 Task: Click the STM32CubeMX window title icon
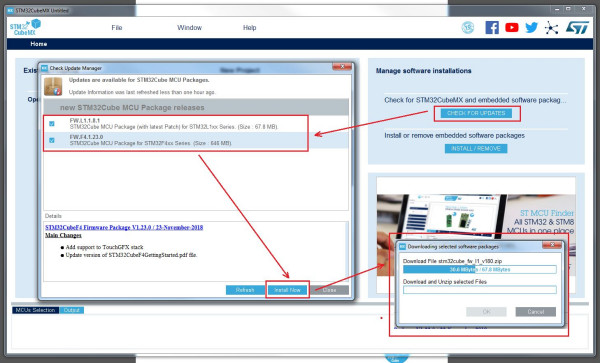(x=10, y=10)
